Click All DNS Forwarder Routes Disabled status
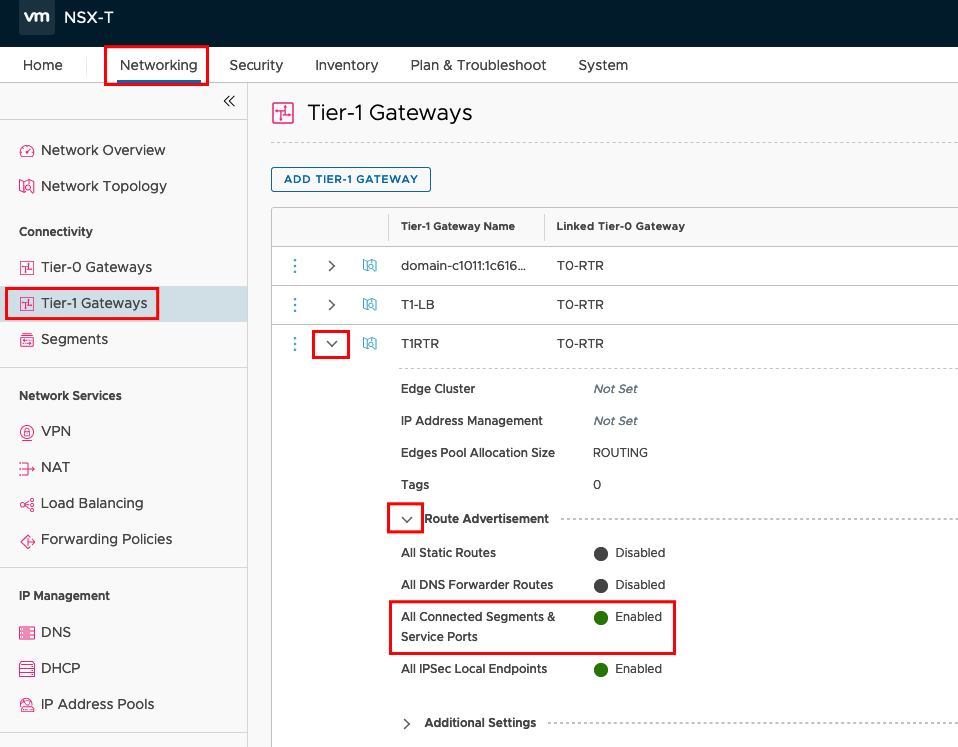This screenshot has width=958, height=747. [629, 585]
